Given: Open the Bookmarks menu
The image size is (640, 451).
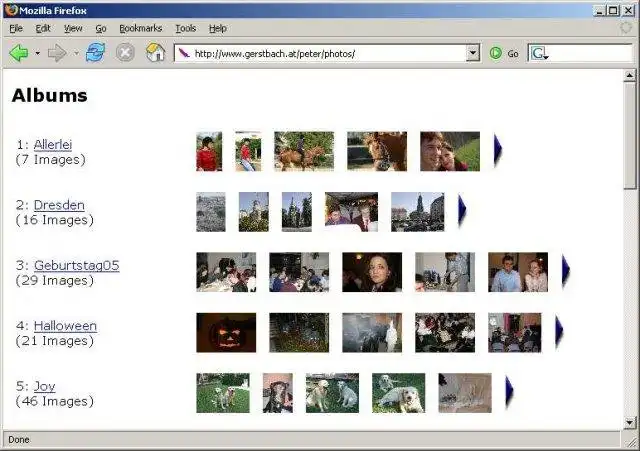Looking at the screenshot, I should click(140, 28).
